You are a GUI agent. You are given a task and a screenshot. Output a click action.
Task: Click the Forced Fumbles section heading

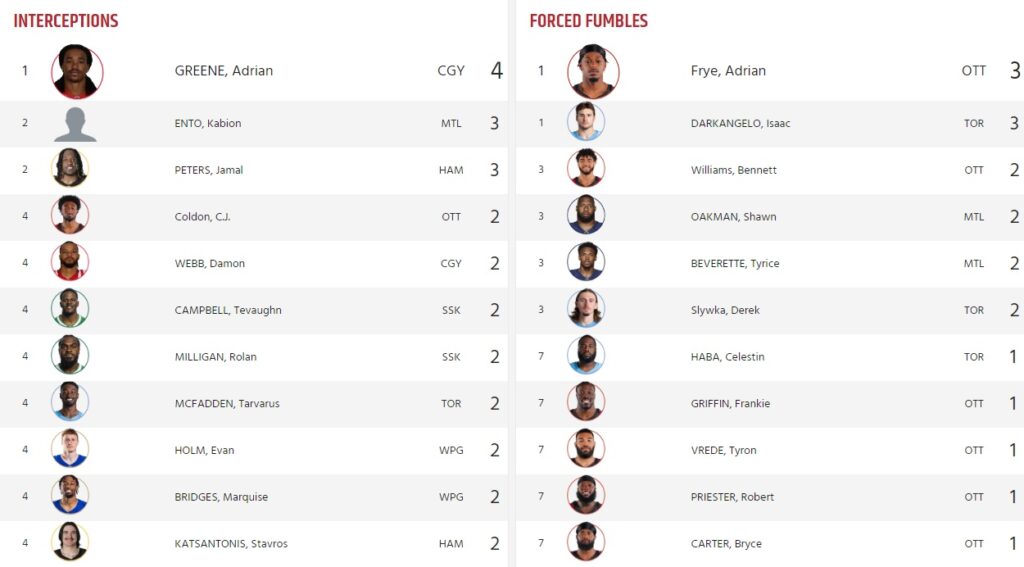click(588, 21)
